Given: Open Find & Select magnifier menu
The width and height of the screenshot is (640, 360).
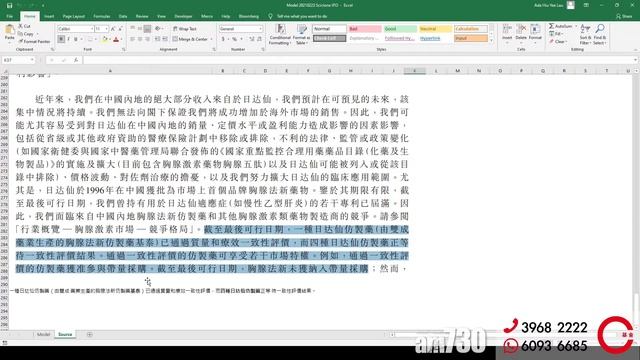Looking at the screenshot, I should coord(600,34).
